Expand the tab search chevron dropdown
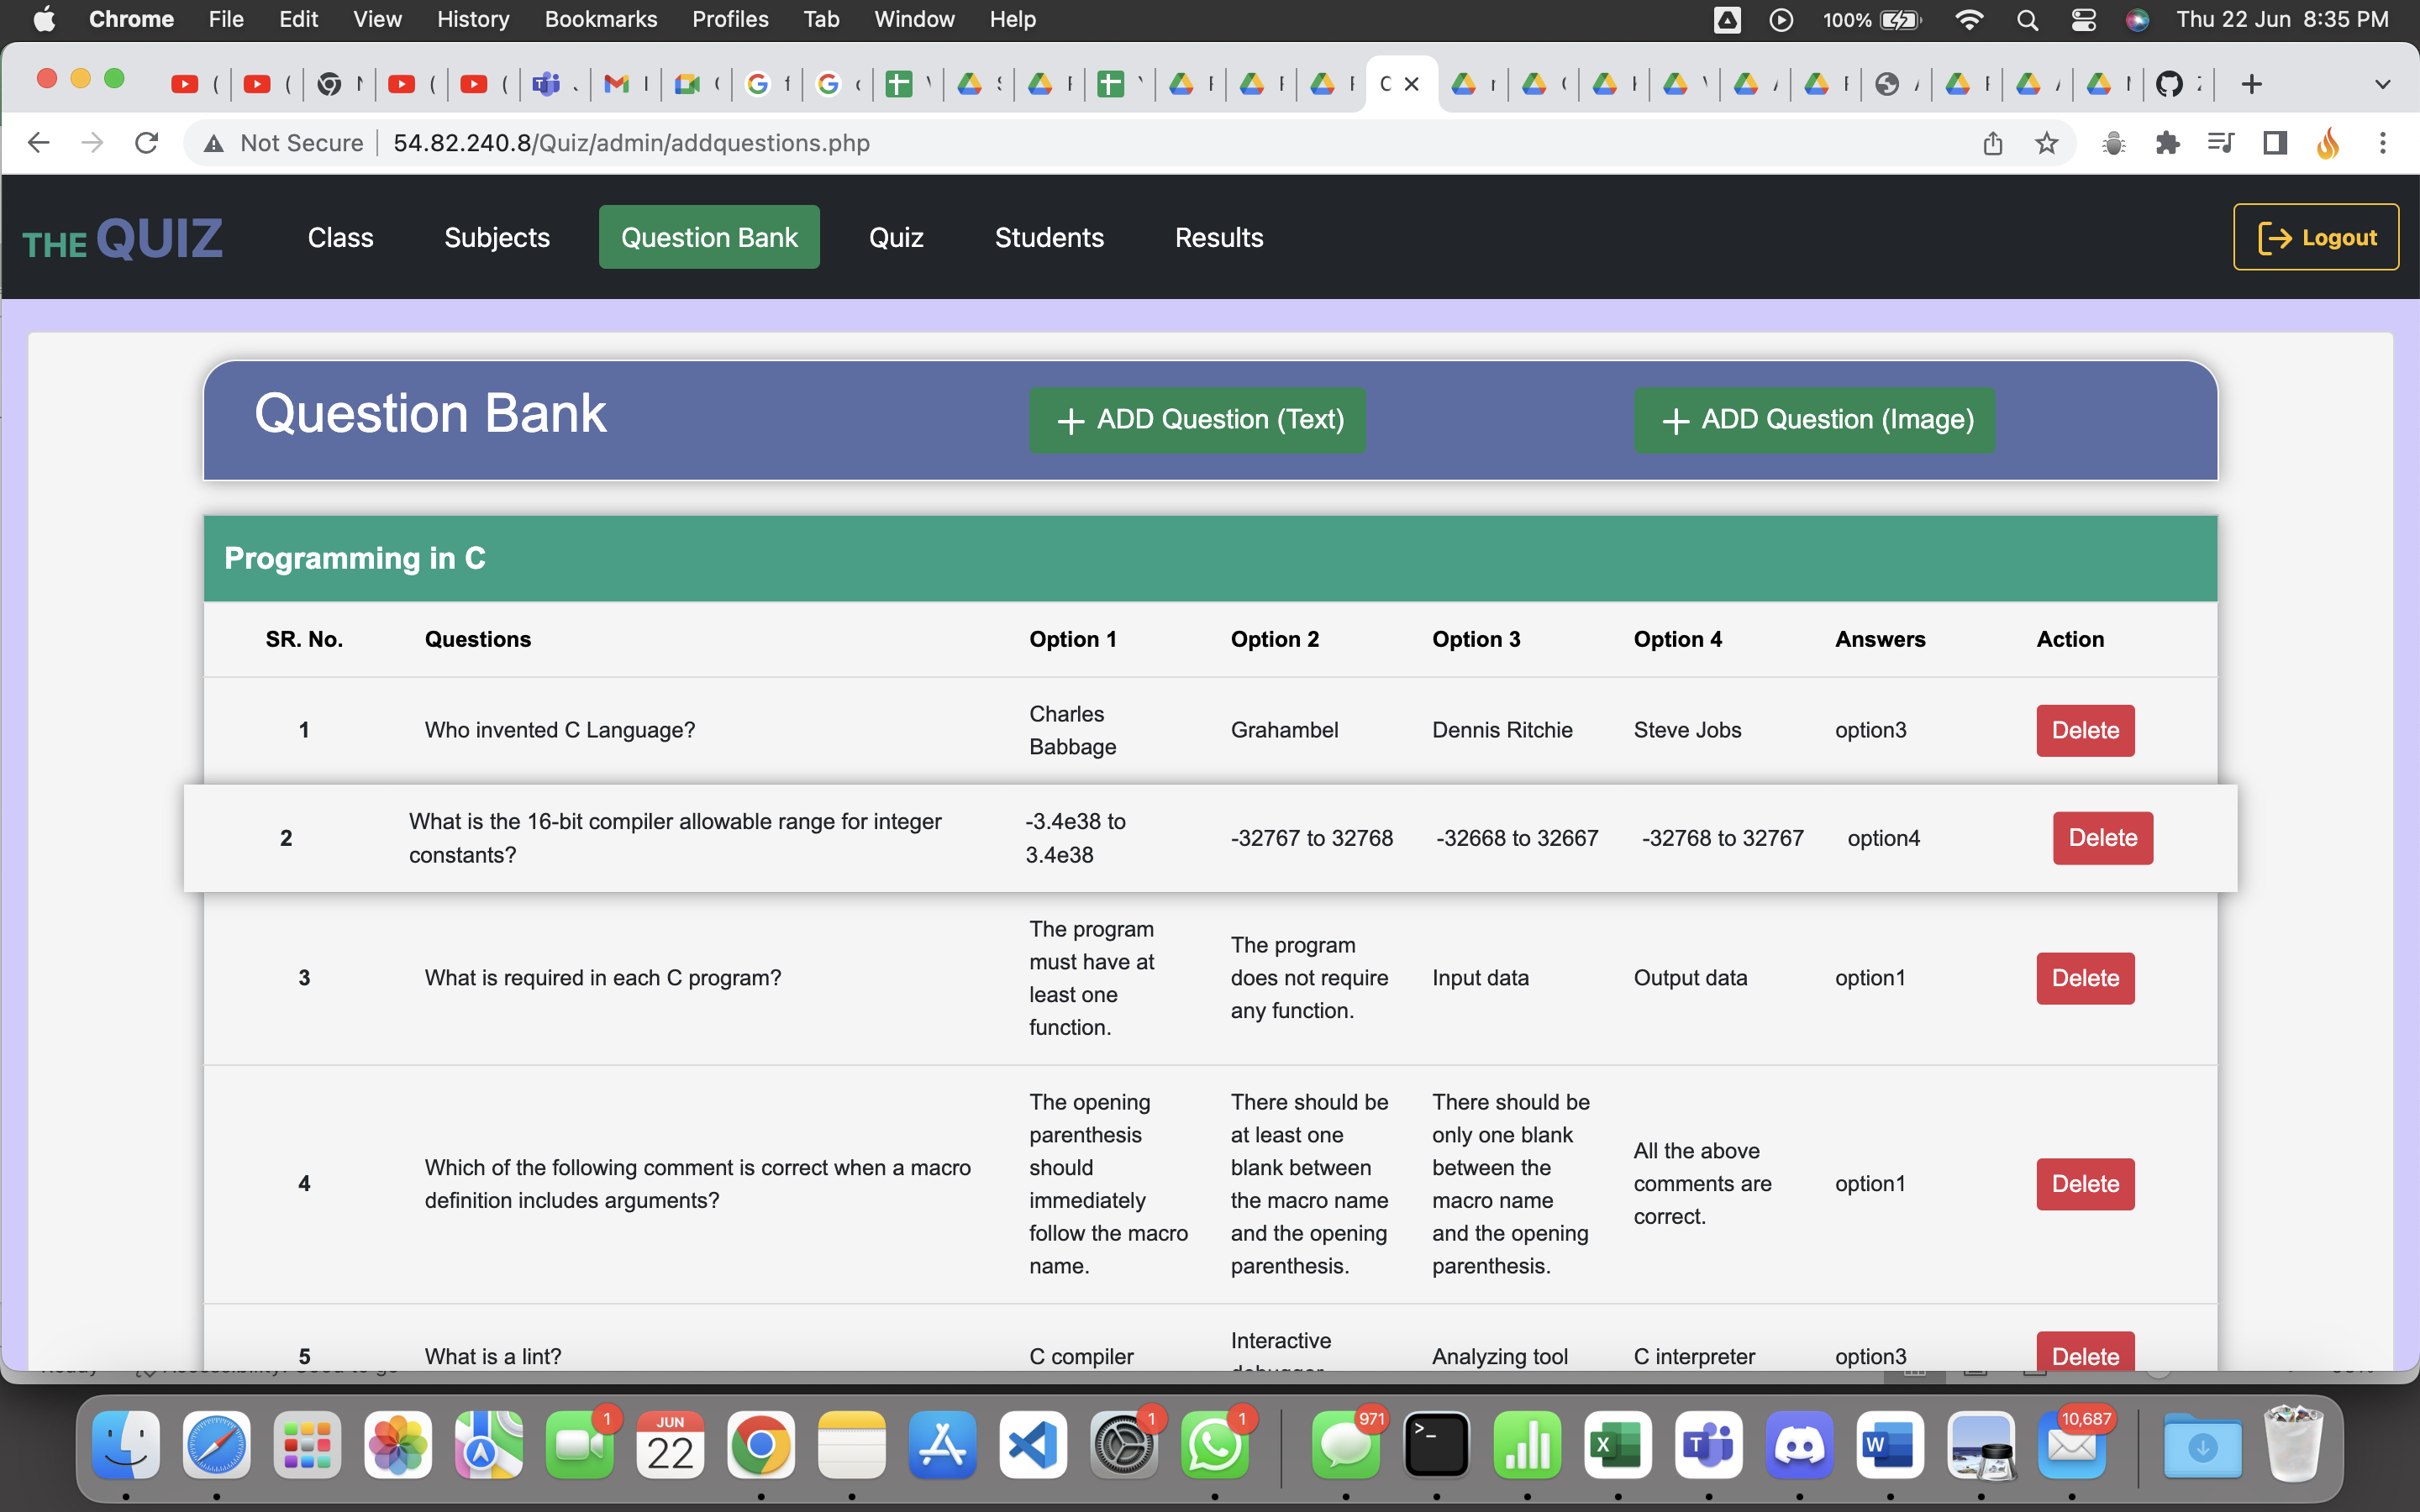Viewport: 2420px width, 1512px height. (2382, 84)
